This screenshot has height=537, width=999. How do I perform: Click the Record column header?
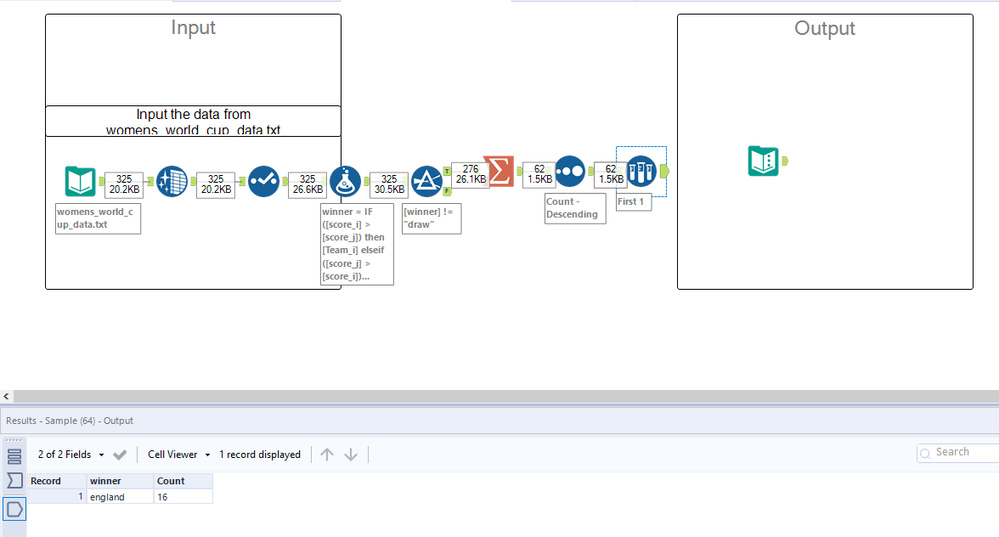click(x=57, y=481)
